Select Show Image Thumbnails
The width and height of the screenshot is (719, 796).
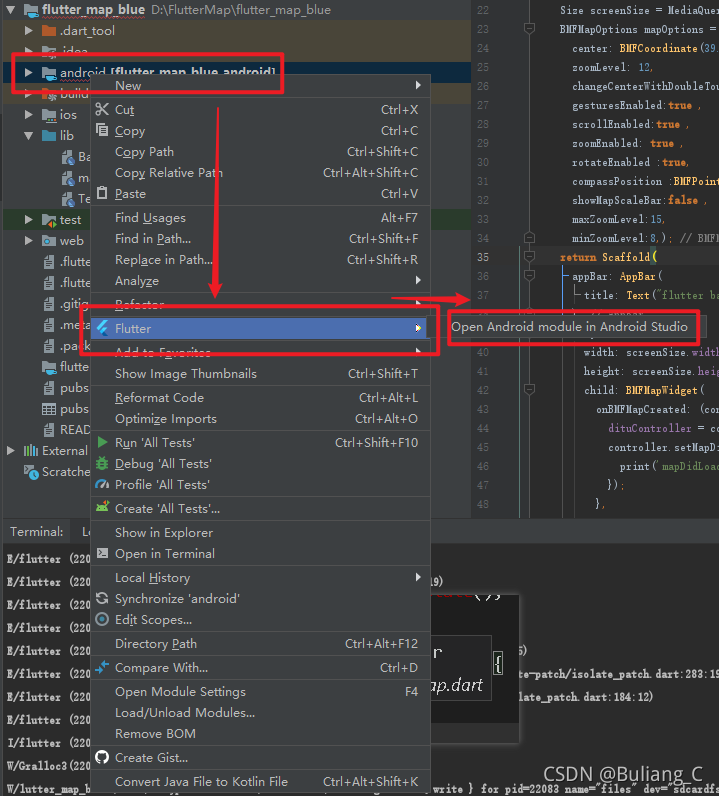point(260,373)
